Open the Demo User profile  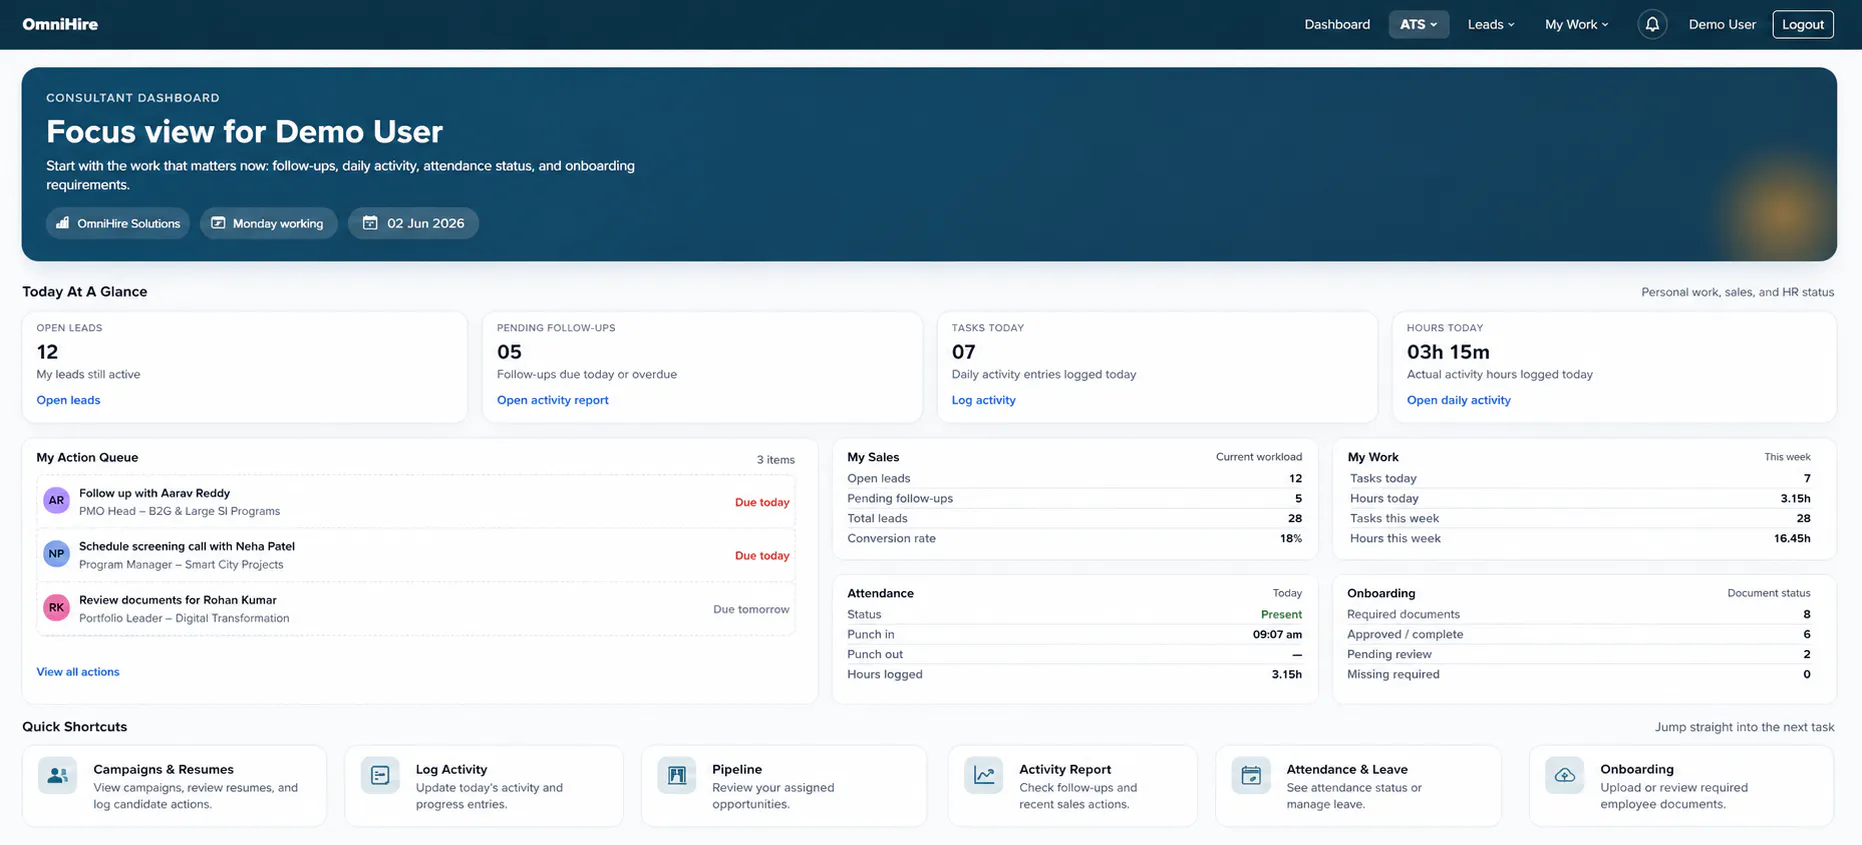click(1722, 24)
